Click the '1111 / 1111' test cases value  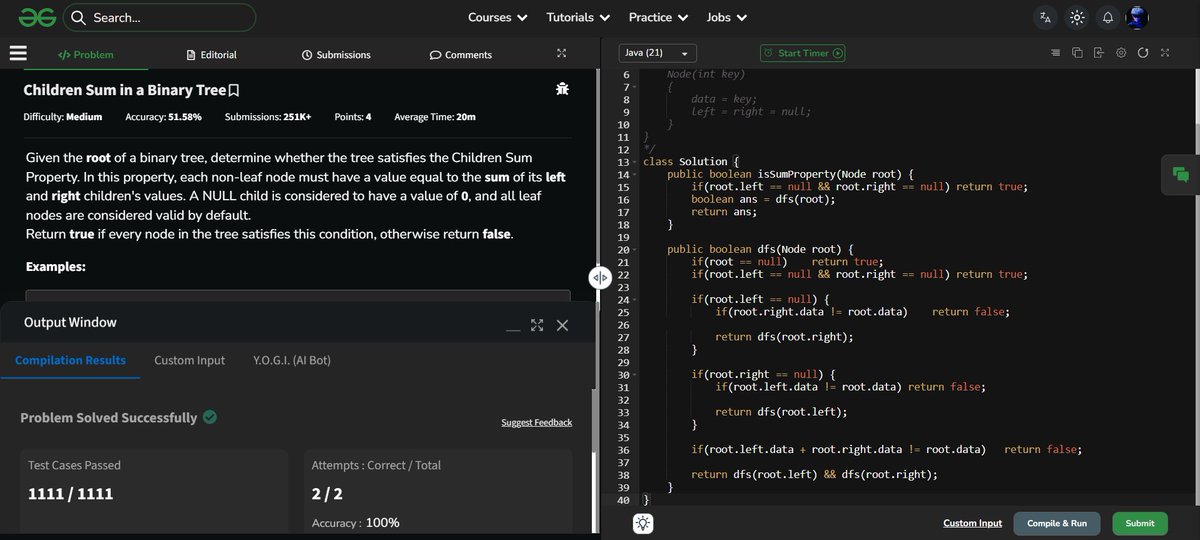(71, 494)
